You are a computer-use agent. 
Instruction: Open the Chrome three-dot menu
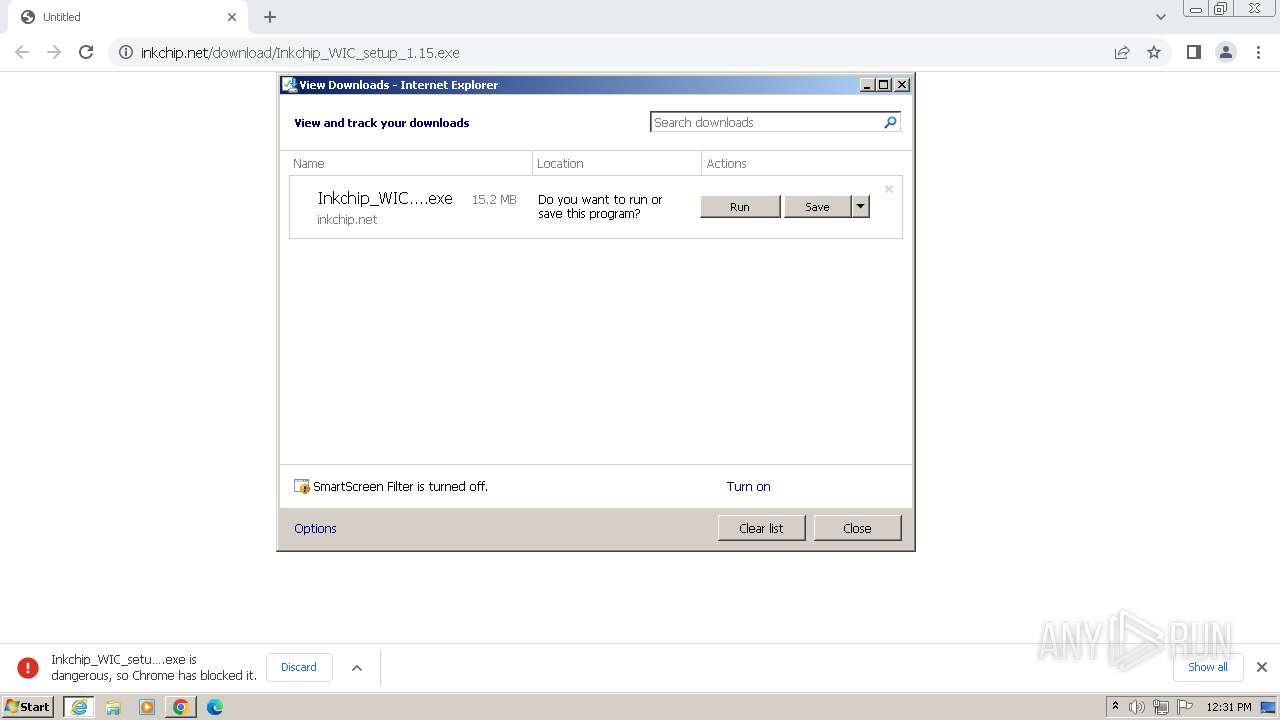(x=1259, y=52)
